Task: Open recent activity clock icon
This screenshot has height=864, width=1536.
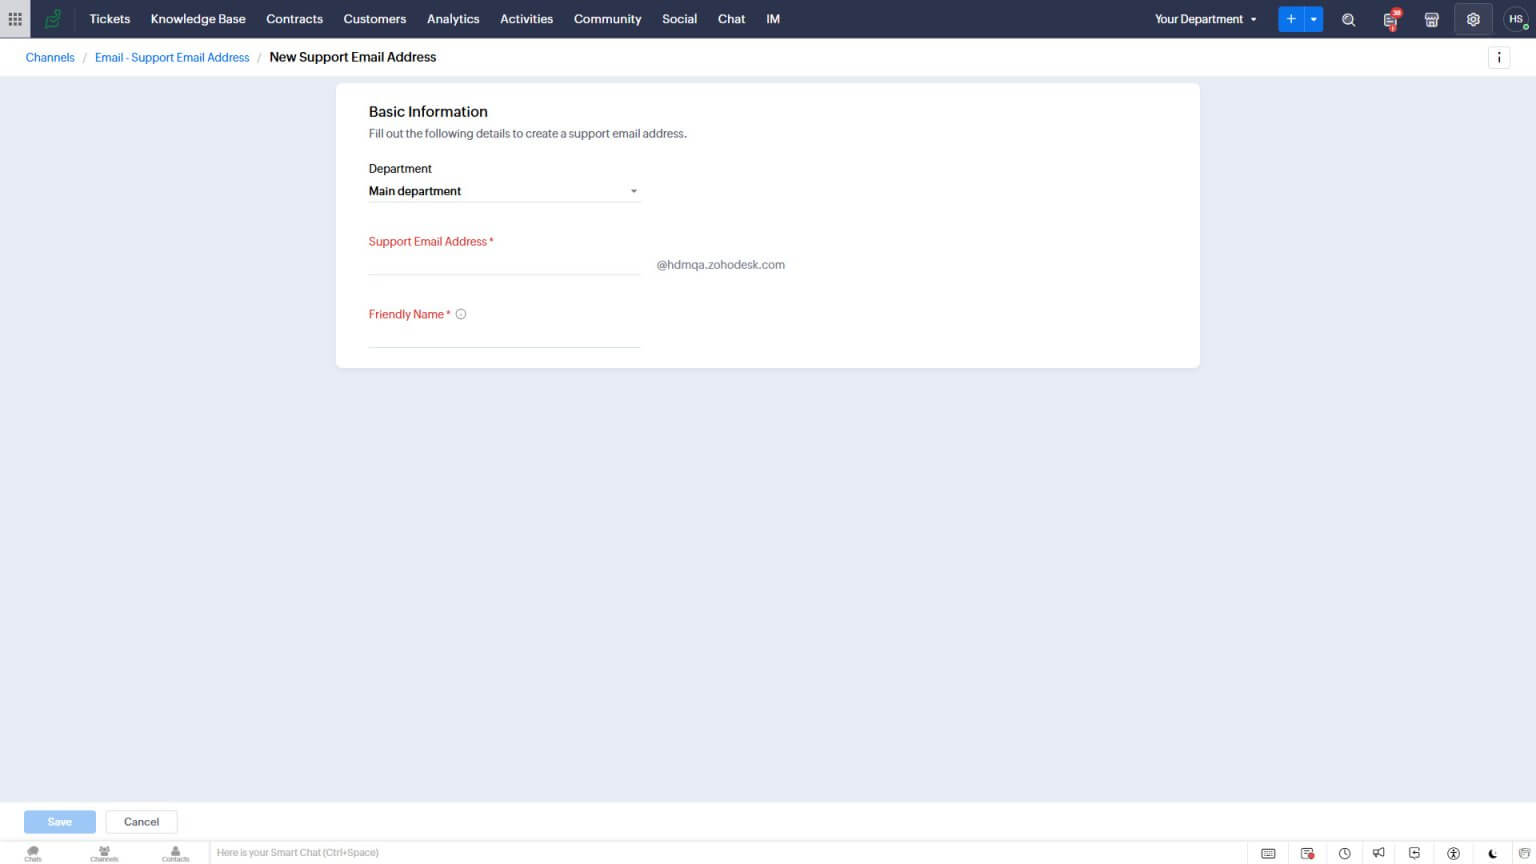Action: (1345, 852)
